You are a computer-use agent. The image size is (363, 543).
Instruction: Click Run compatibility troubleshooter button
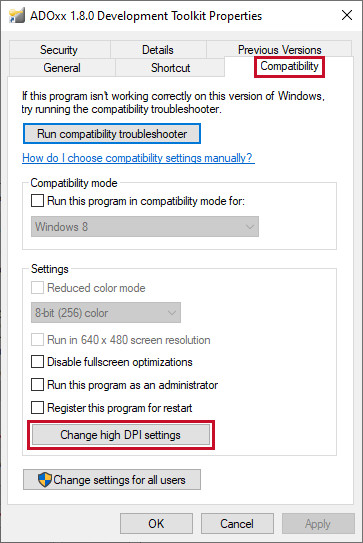(112, 134)
